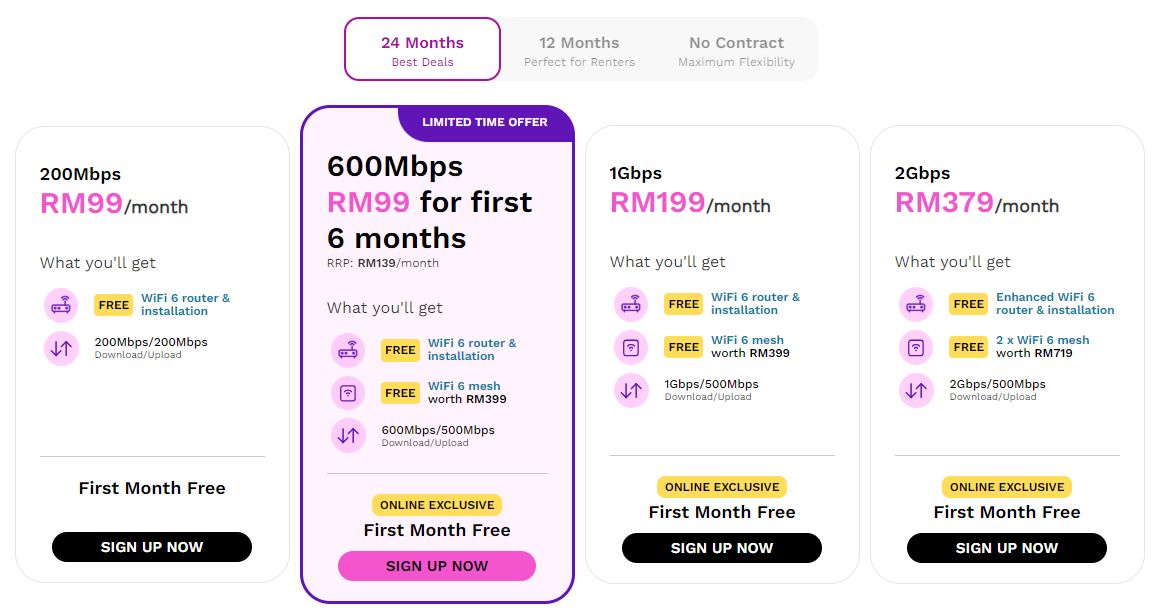Click the WiFi 6 router icon on 200Mbps plan
1164x611 pixels.
[x=61, y=304]
